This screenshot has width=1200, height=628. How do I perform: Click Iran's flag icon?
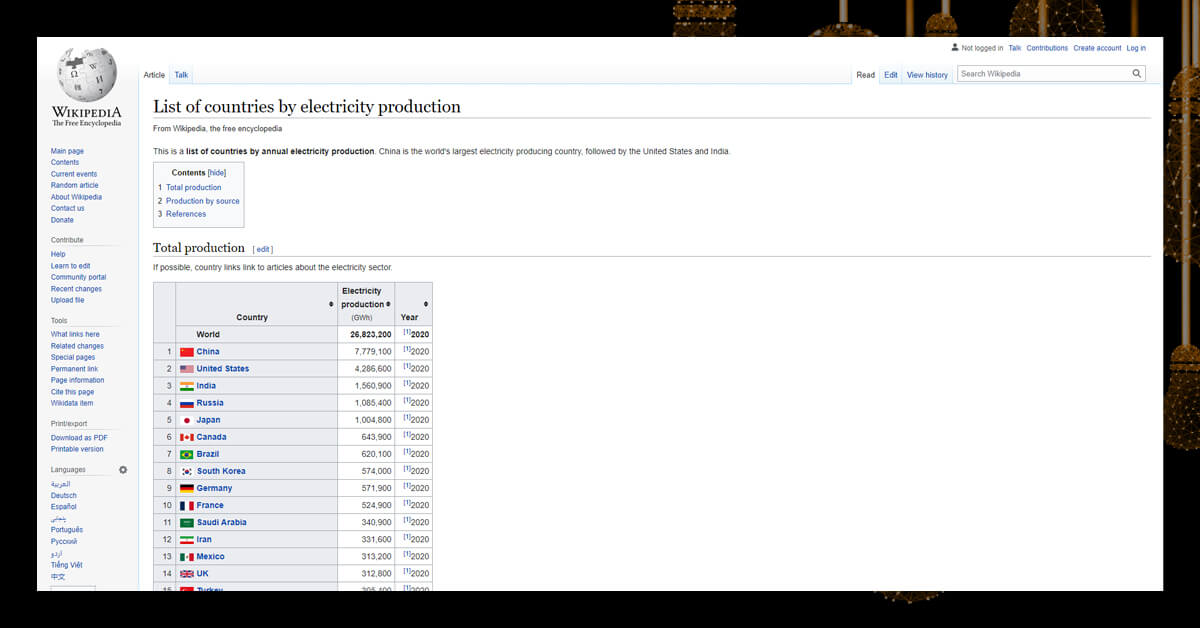[187, 539]
